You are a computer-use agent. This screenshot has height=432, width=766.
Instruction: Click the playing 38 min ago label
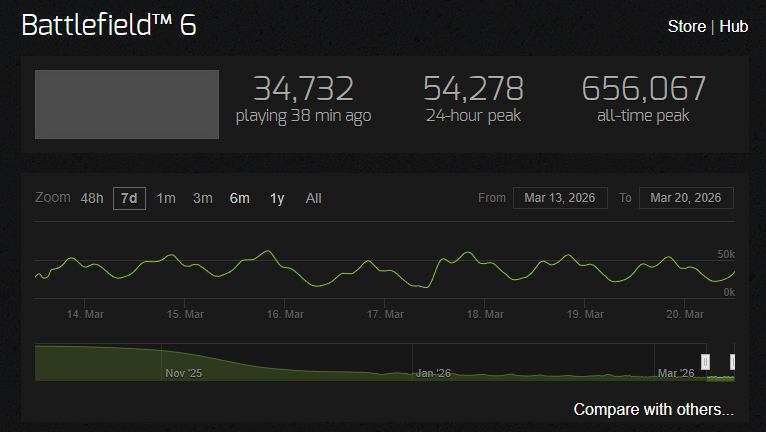[303, 116]
